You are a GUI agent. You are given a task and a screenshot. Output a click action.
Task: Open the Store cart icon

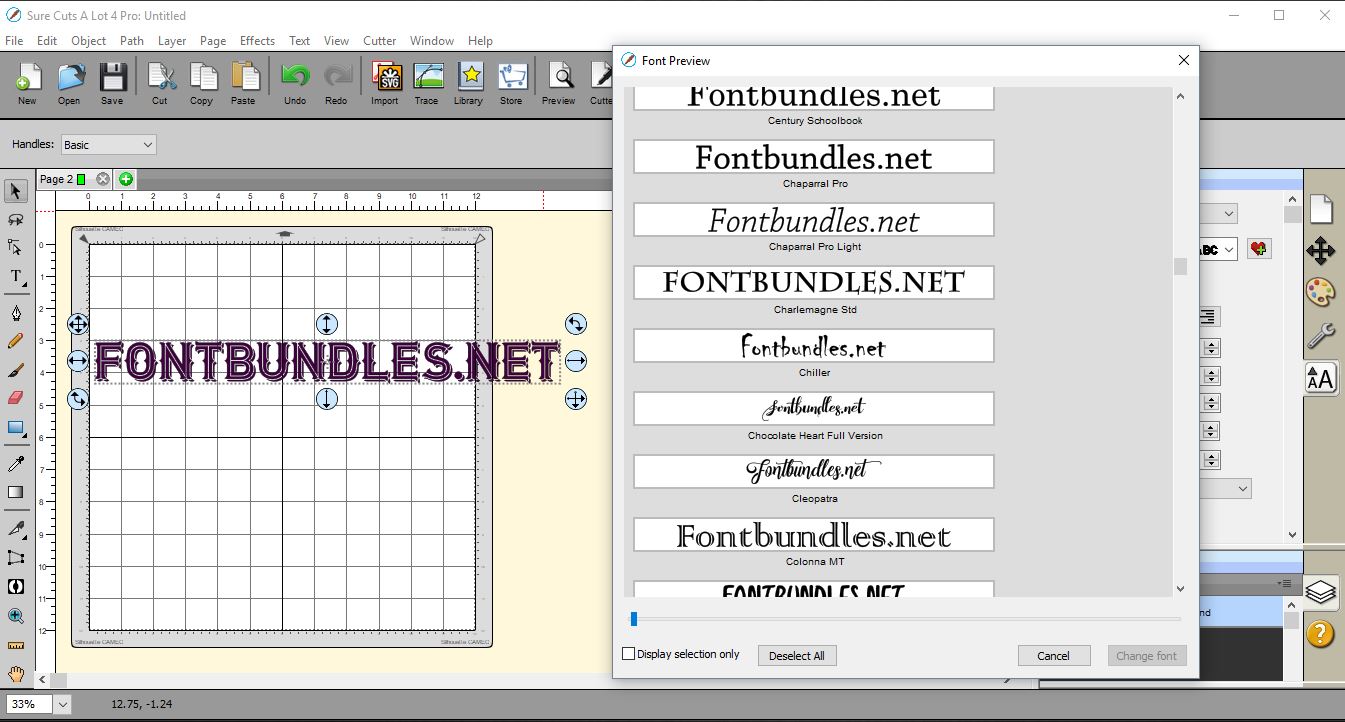511,83
